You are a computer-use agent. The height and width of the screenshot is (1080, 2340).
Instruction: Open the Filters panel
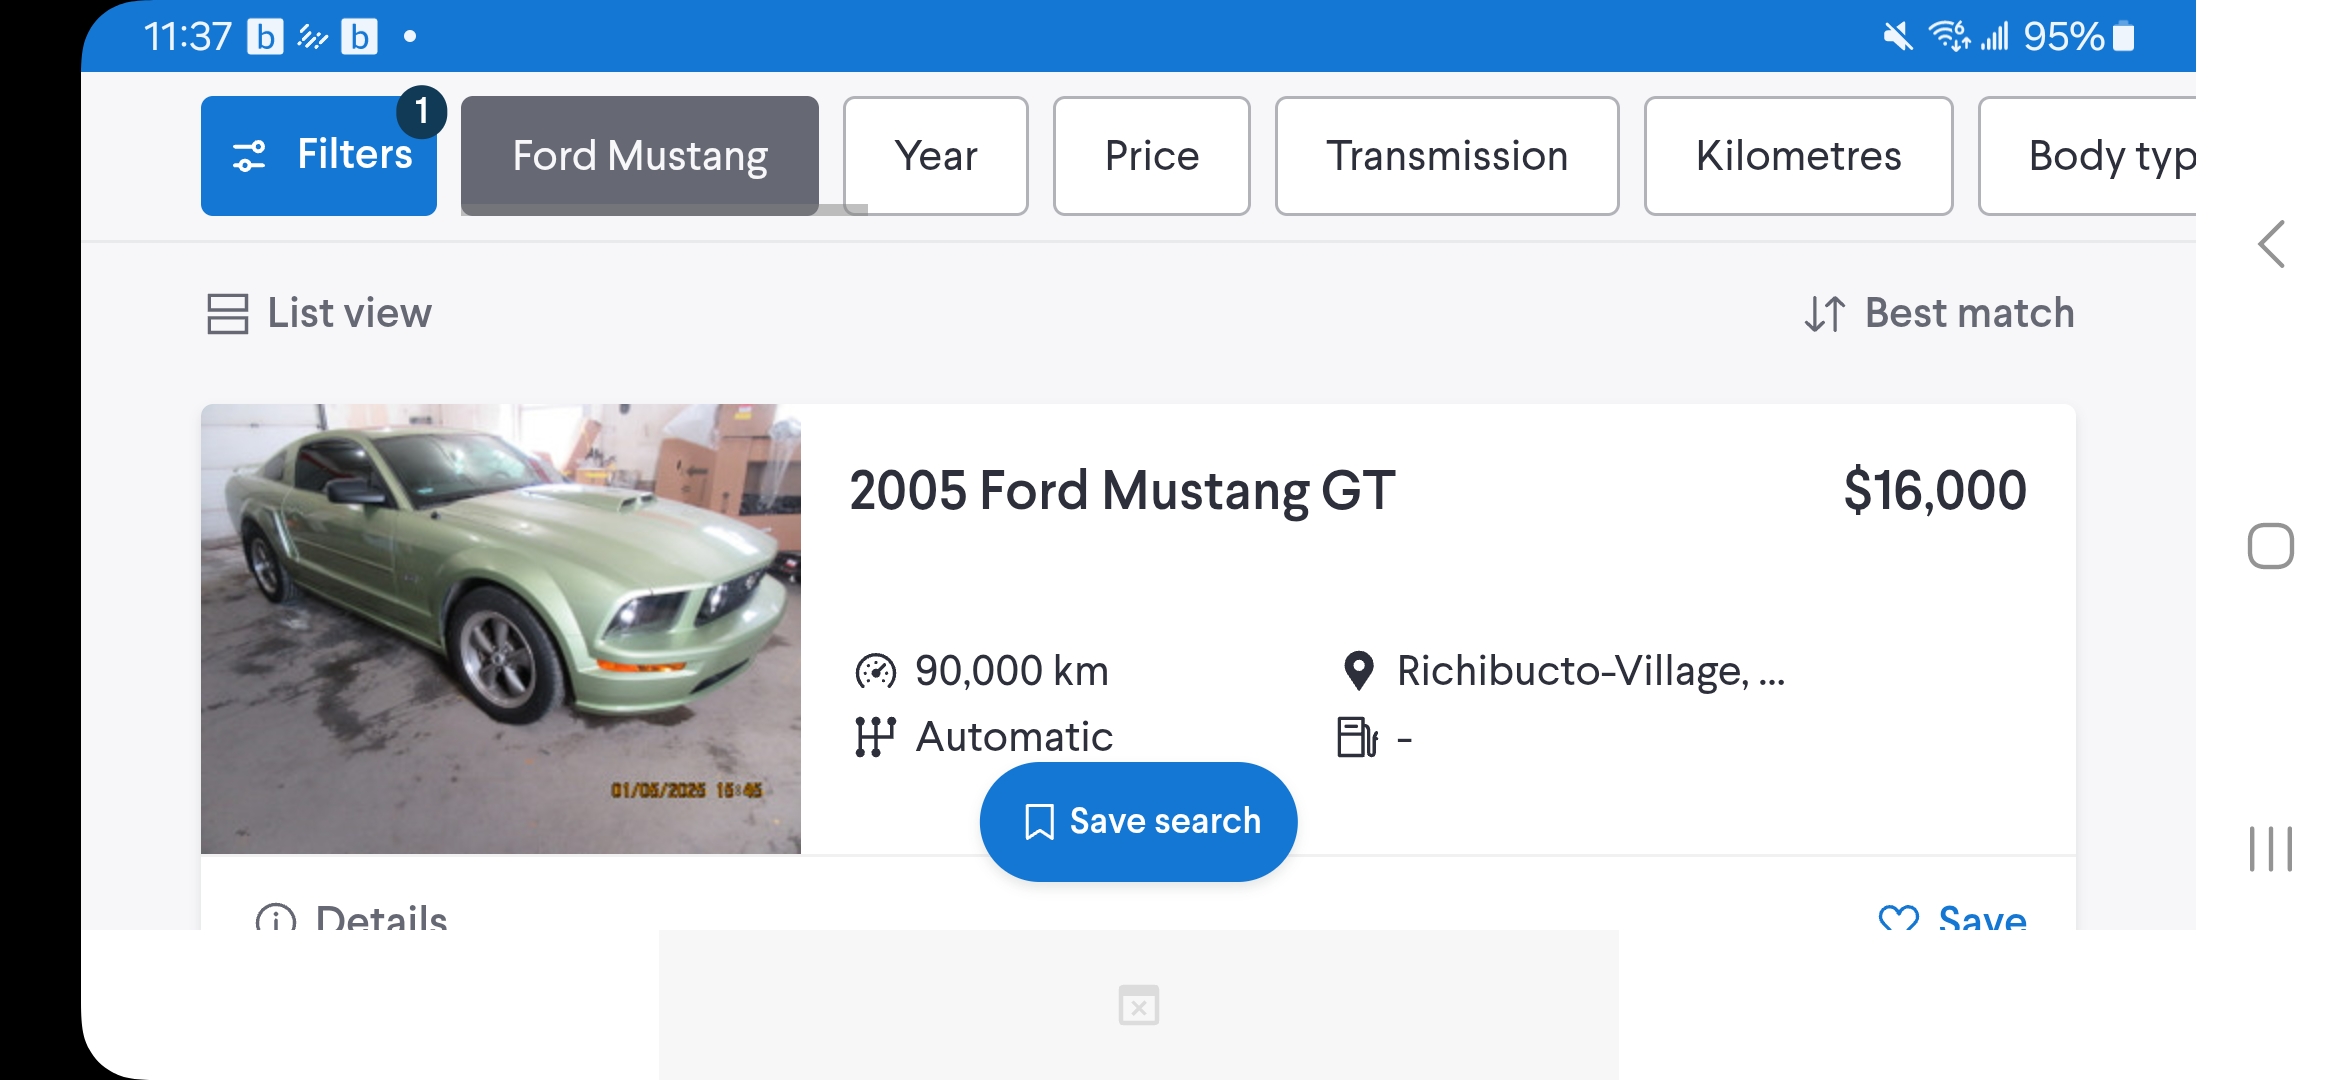pyautogui.click(x=318, y=156)
